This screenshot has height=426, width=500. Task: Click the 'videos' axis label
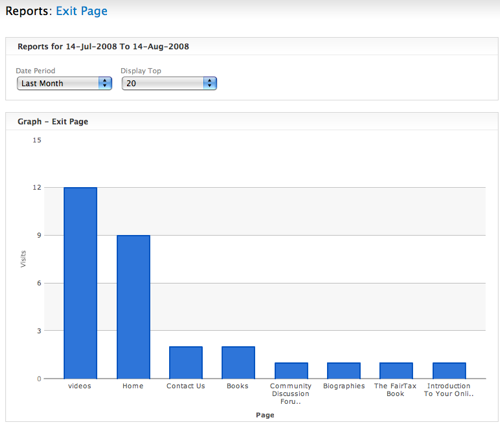(80, 386)
